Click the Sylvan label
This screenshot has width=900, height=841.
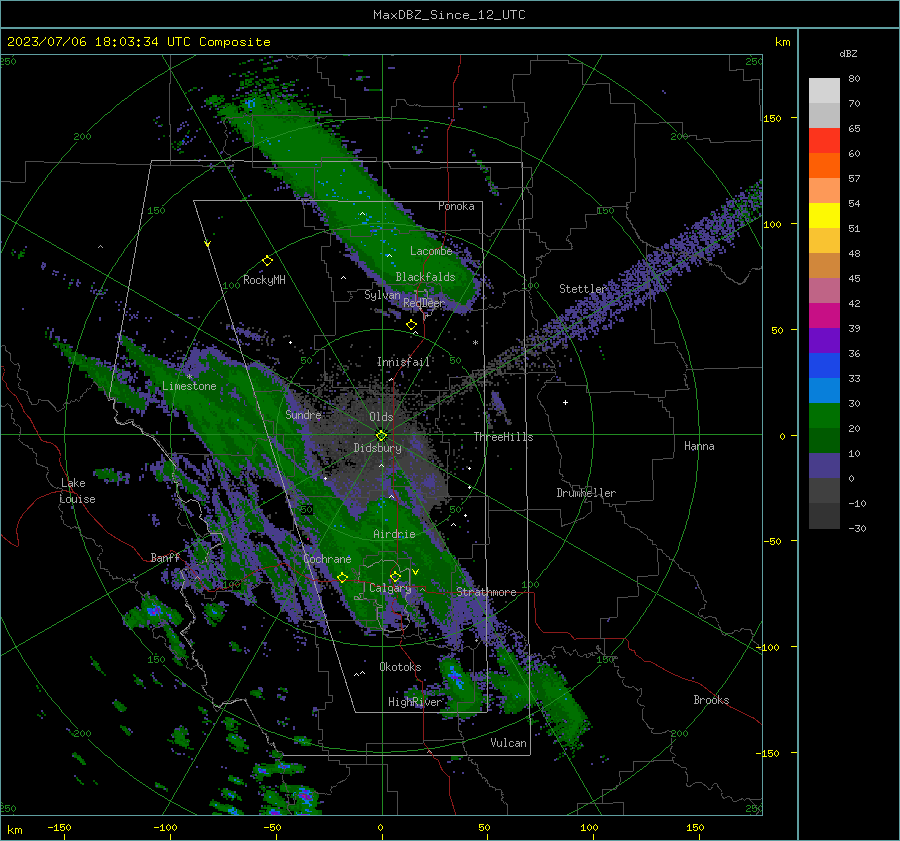coord(382,295)
